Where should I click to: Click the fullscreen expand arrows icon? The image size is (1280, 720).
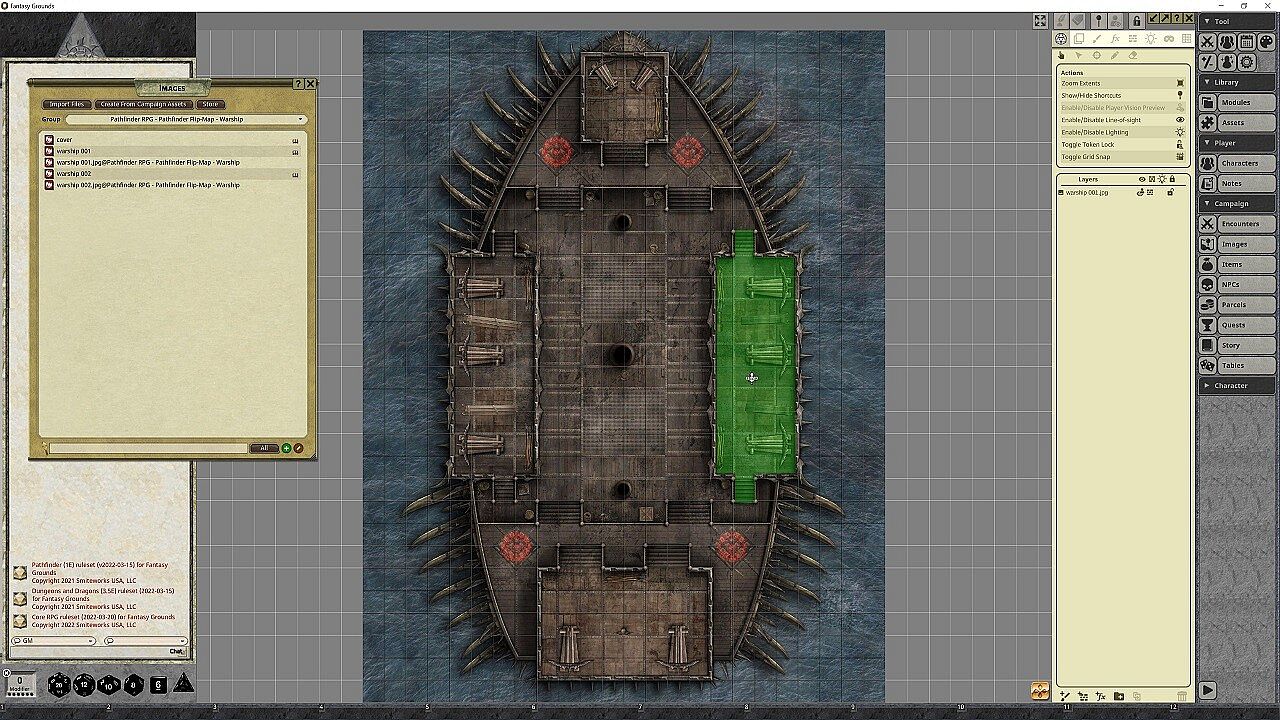click(x=1040, y=20)
